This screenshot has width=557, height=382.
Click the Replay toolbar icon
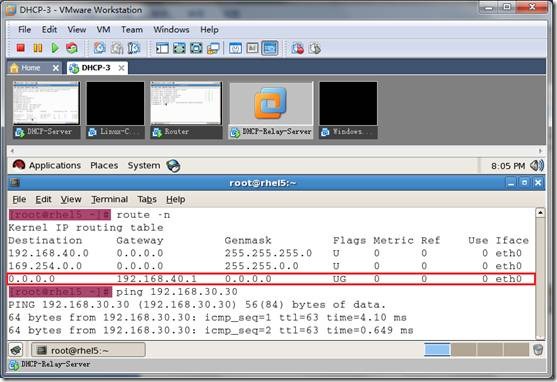click(315, 48)
